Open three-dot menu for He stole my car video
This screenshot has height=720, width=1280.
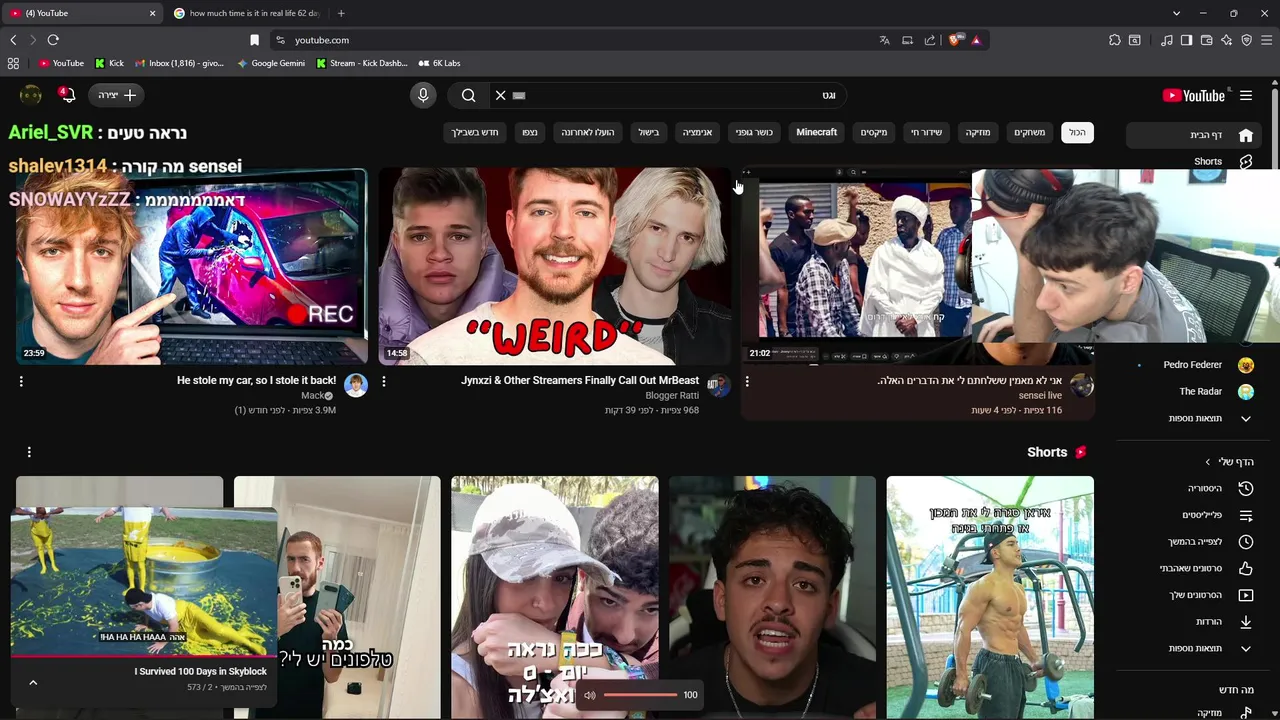tap(21, 381)
